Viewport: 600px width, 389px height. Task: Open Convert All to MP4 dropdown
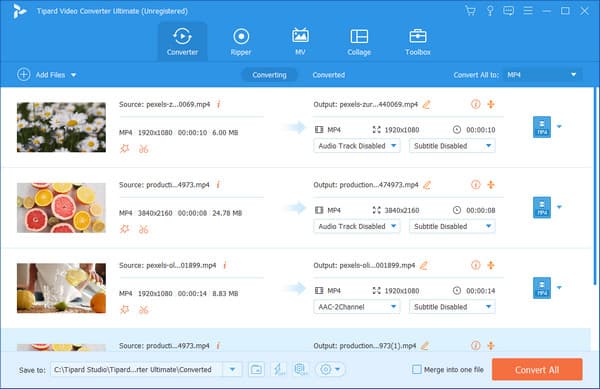coord(543,75)
